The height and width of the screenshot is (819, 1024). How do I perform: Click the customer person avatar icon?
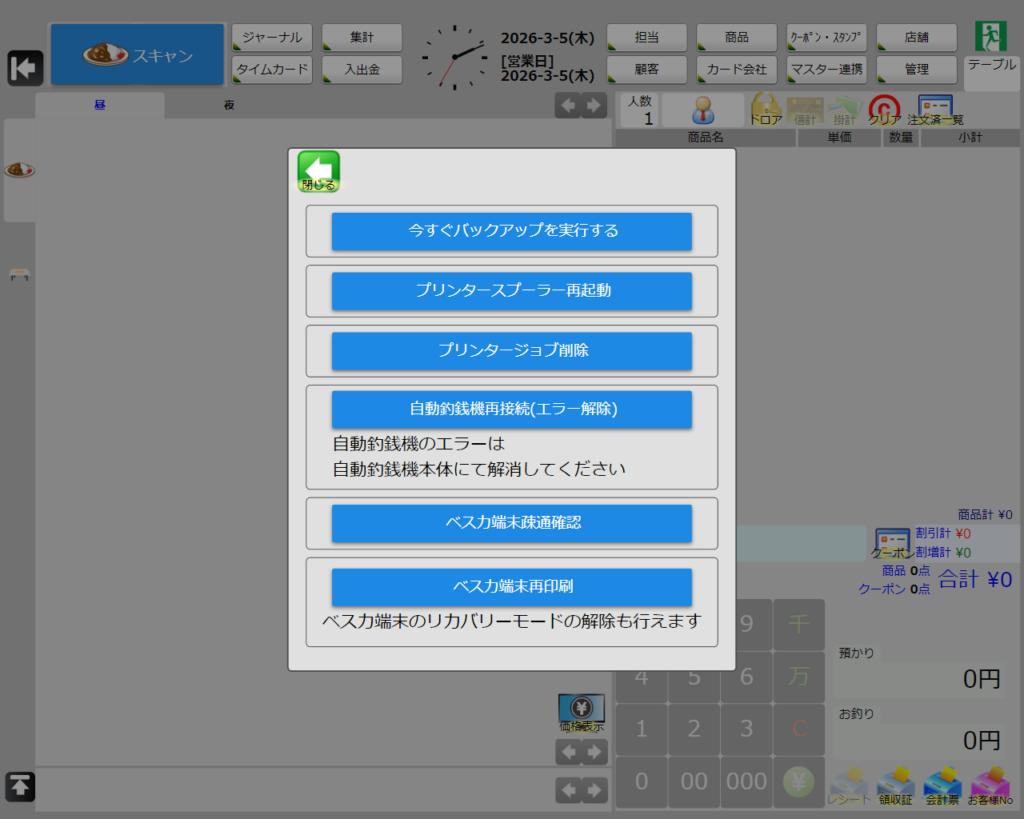[703, 109]
